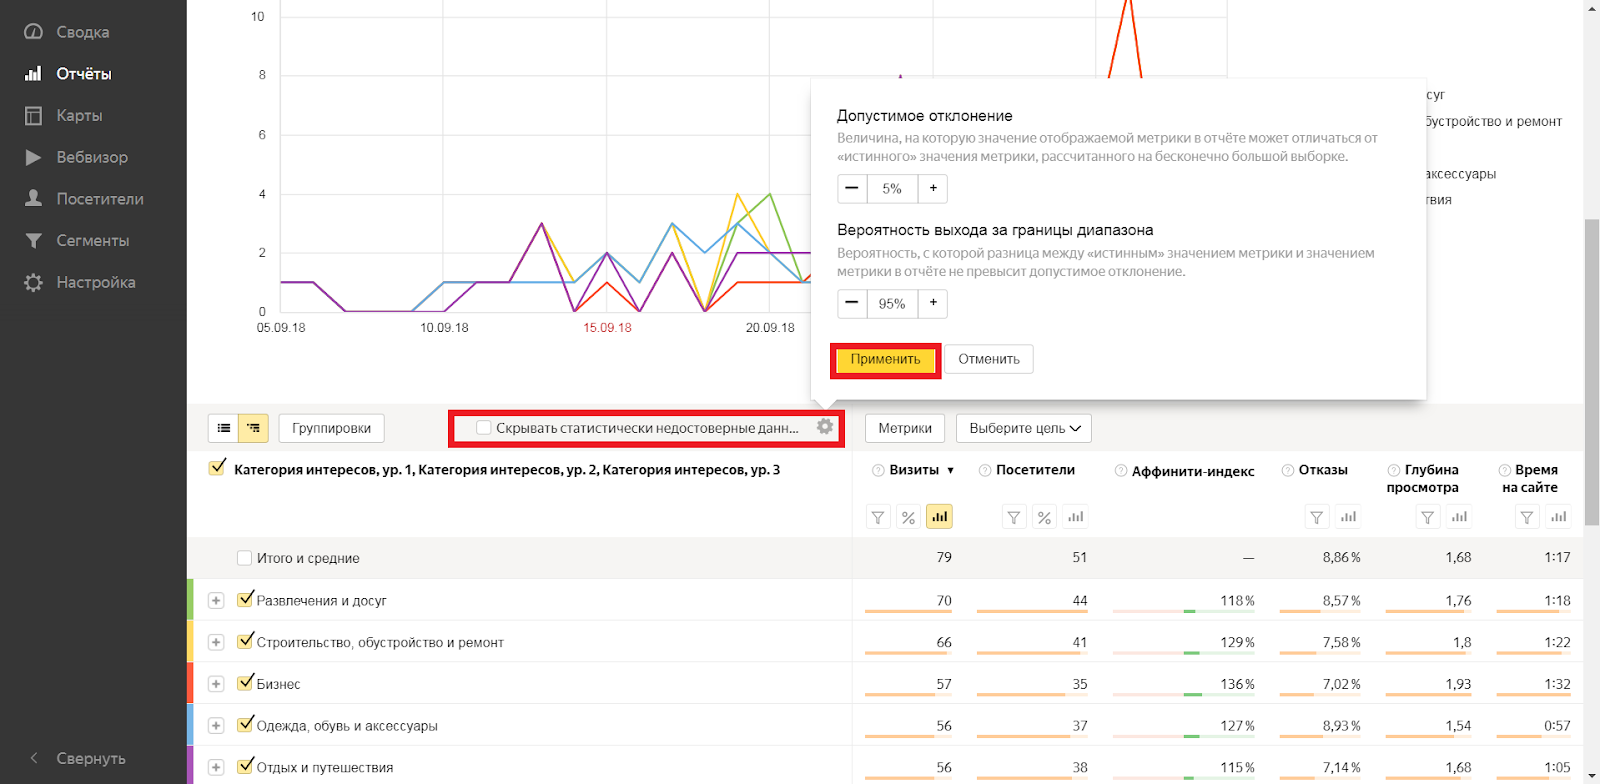Expand Бизнес row
This screenshot has height=784, width=1600.
click(216, 684)
